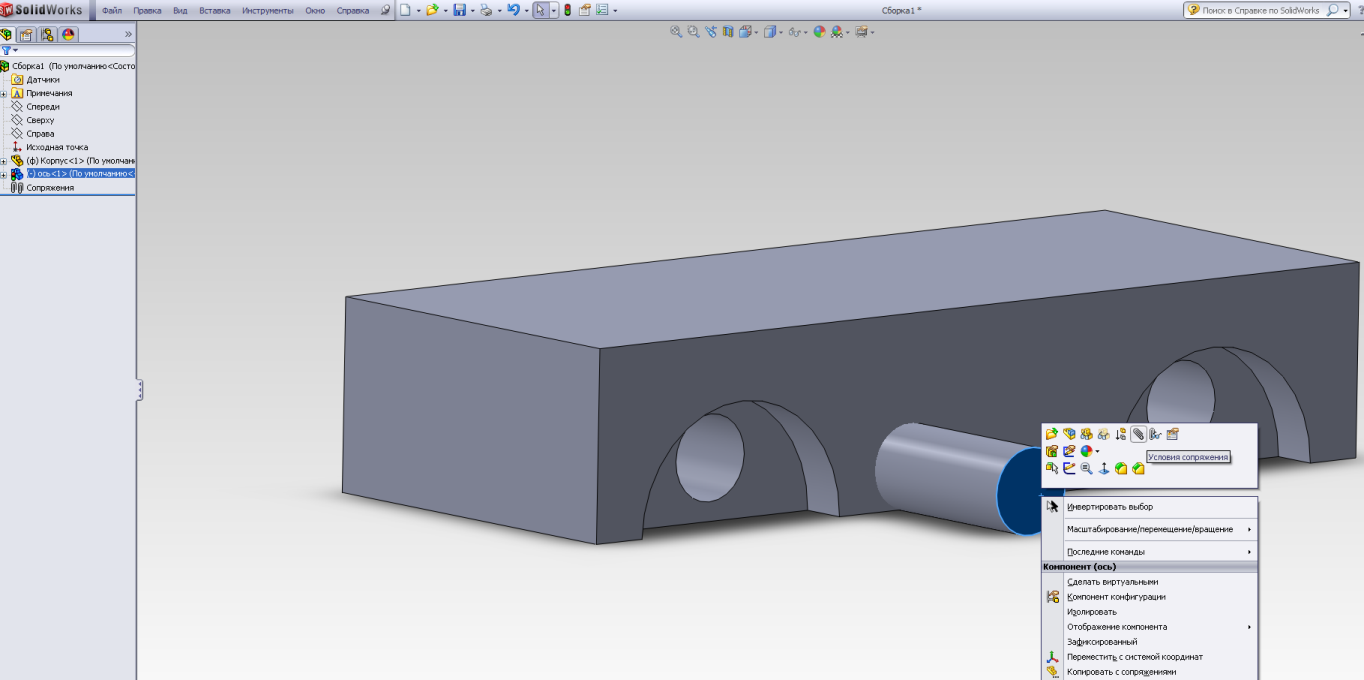Expand the Примечания tree node
Viewport: 1364px width, 680px height.
coord(4,93)
